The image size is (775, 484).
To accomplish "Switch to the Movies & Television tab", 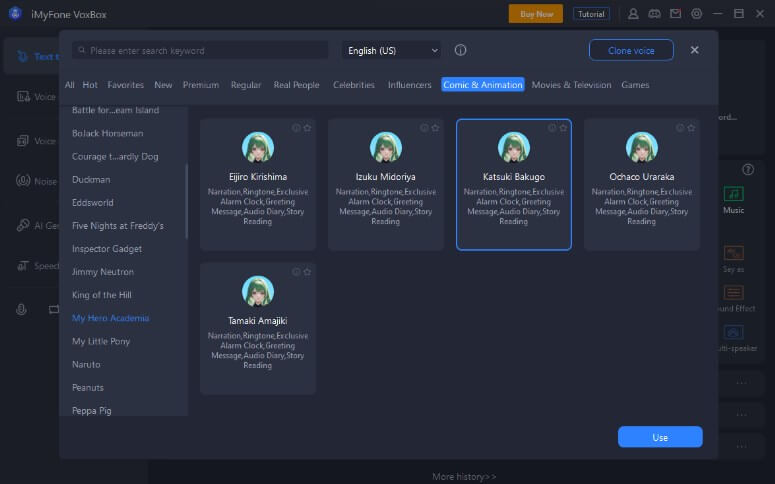I will 571,85.
